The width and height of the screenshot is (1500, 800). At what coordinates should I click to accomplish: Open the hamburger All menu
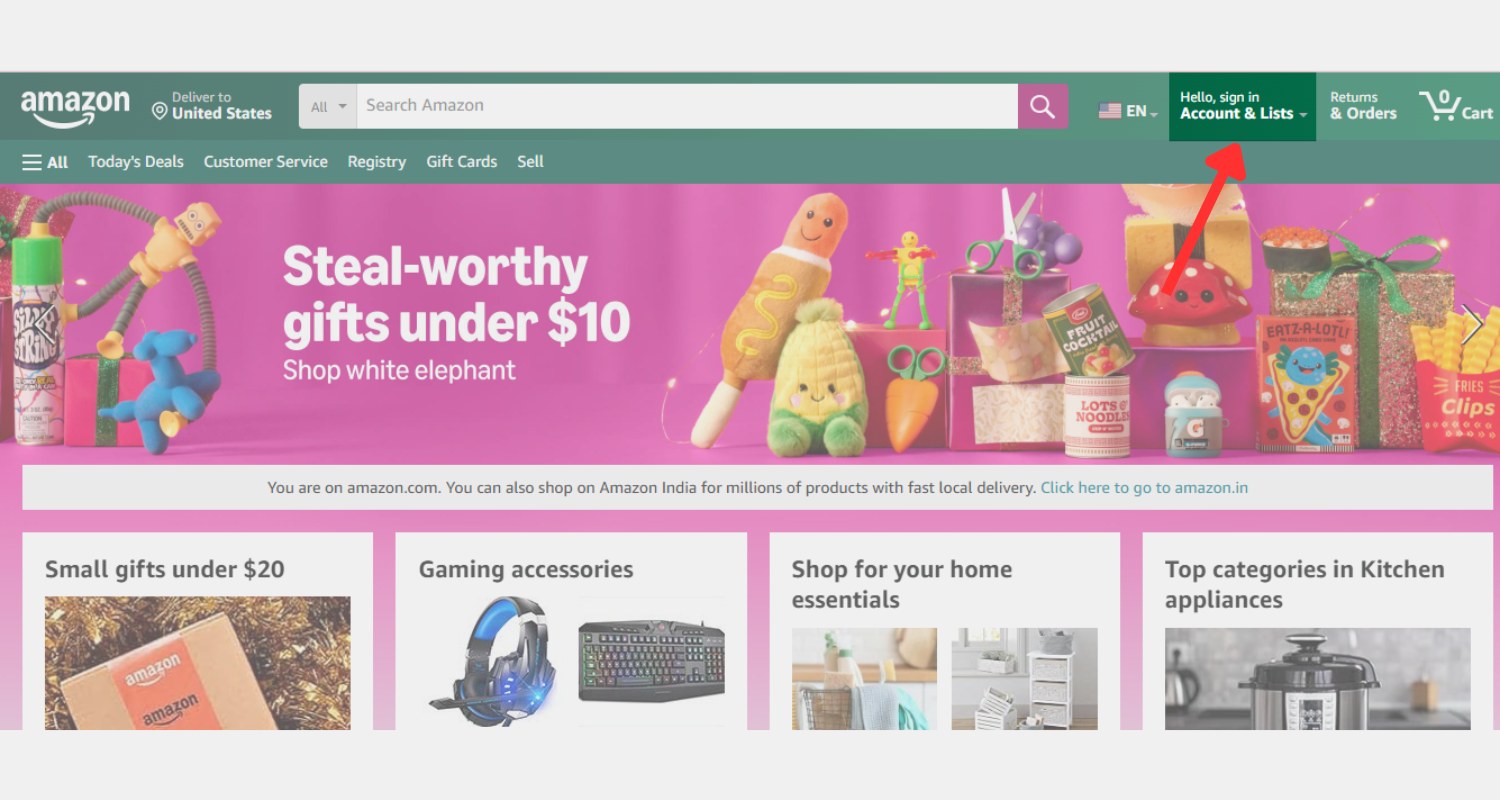(45, 162)
